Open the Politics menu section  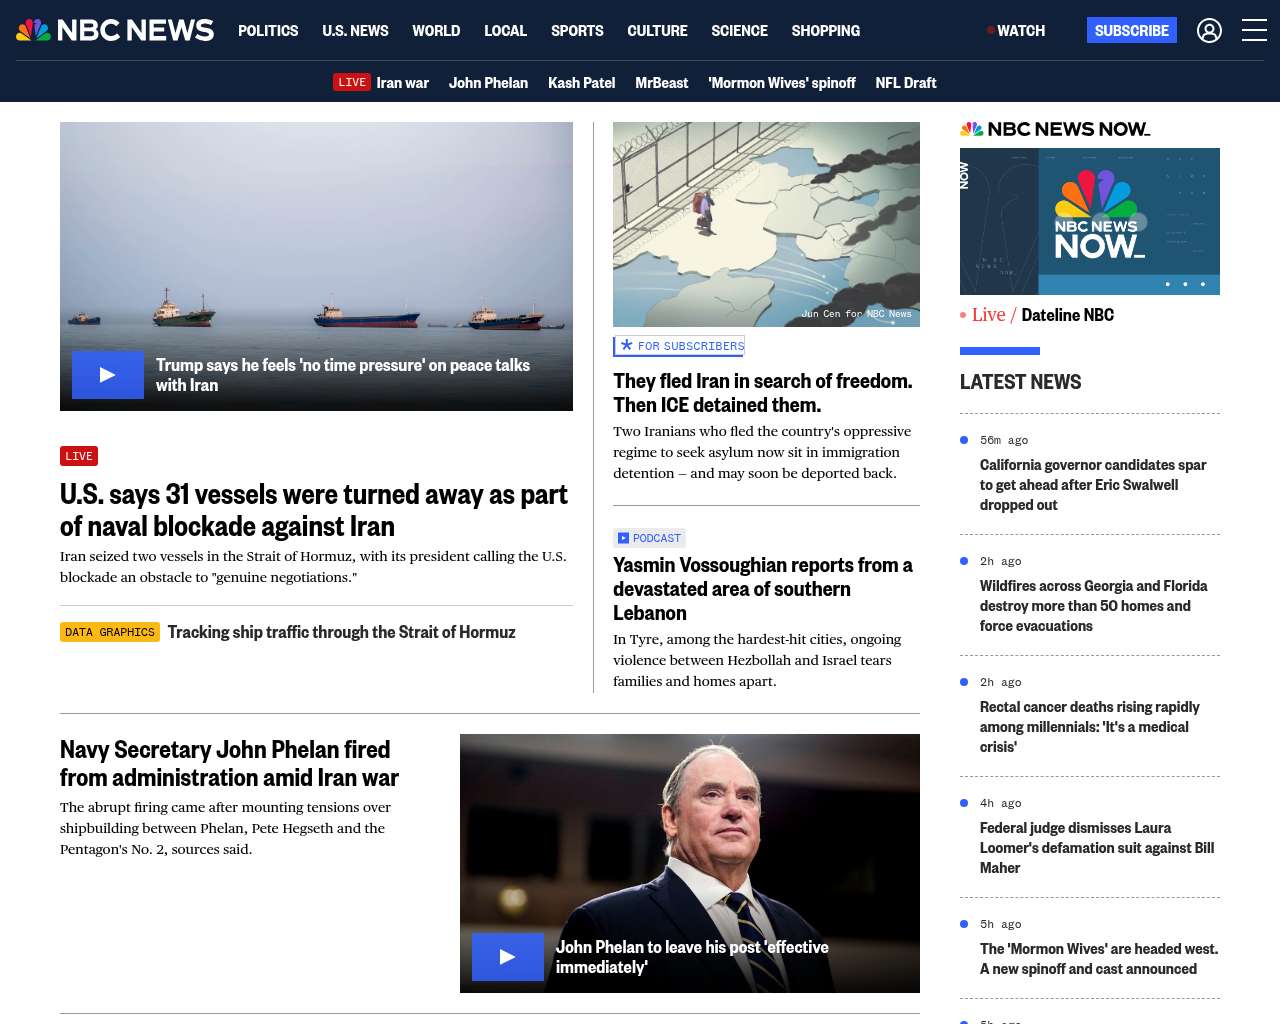point(268,31)
